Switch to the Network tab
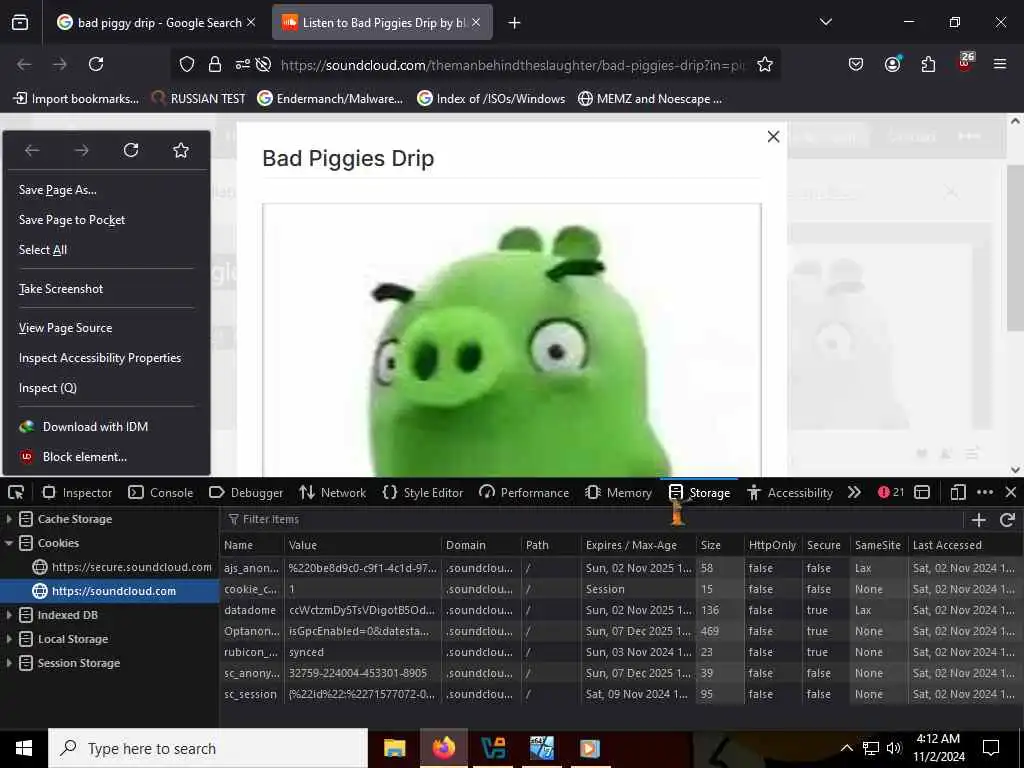This screenshot has height=768, width=1024. pyautogui.click(x=333, y=492)
